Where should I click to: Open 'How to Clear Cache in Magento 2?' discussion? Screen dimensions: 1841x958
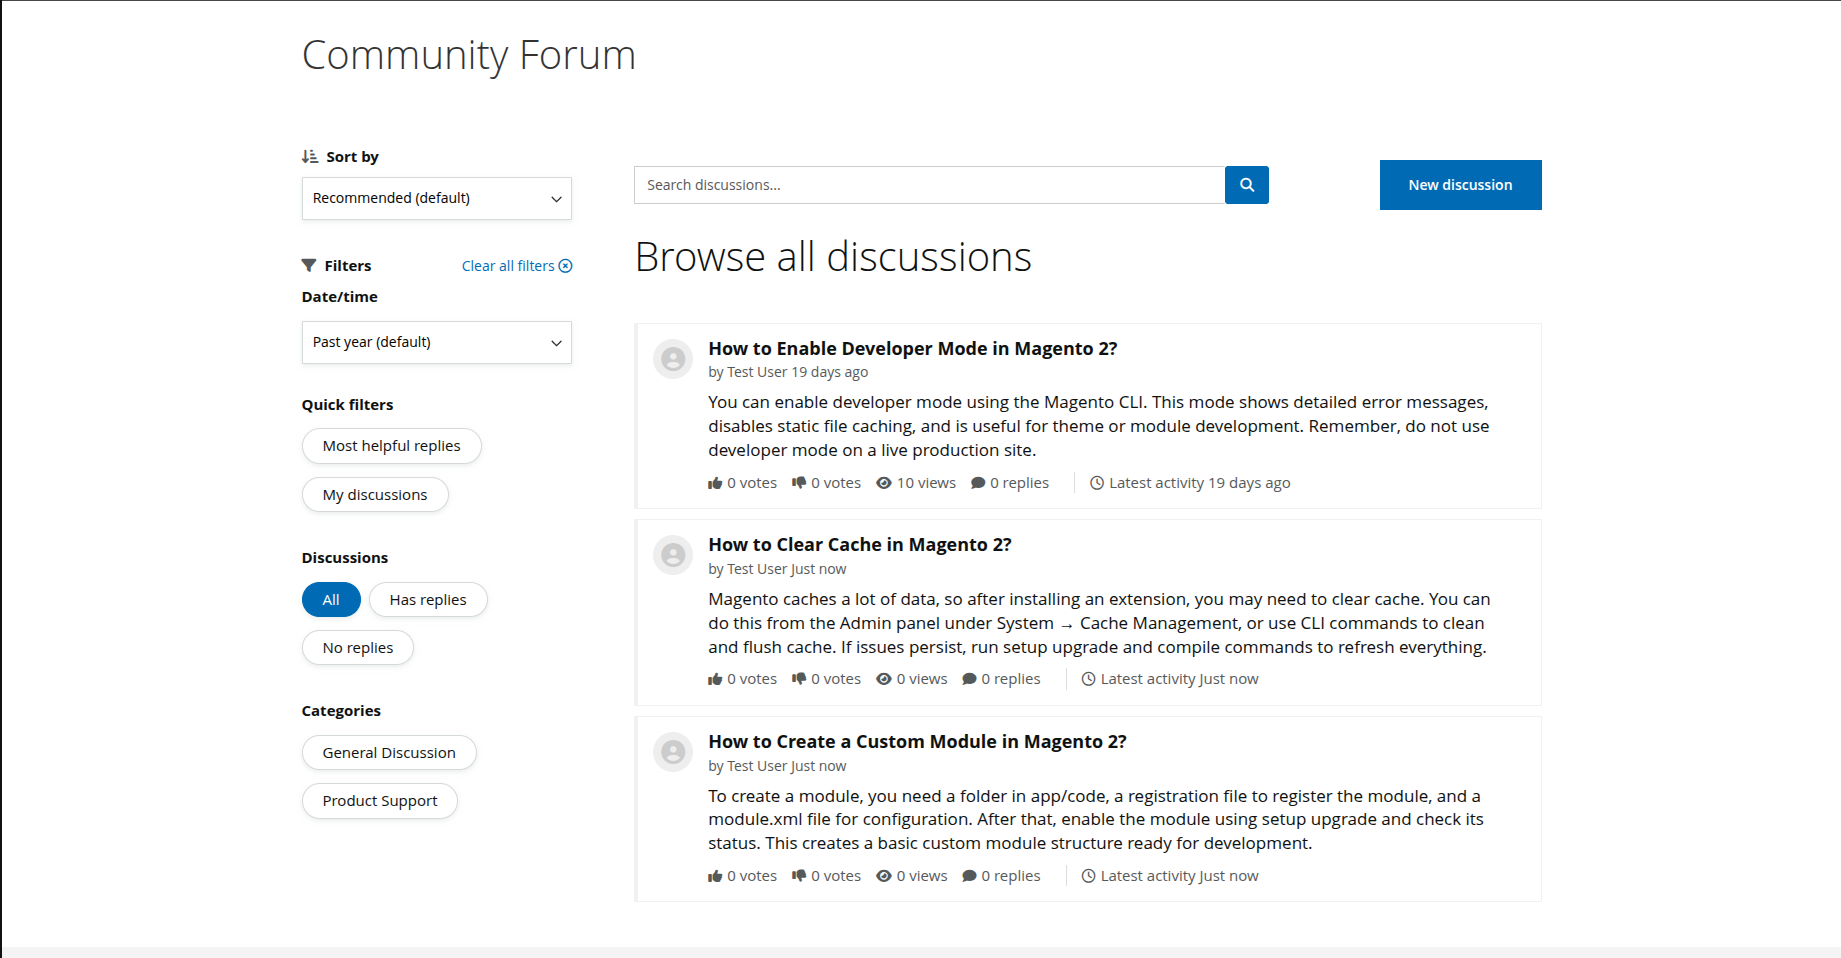(x=860, y=545)
